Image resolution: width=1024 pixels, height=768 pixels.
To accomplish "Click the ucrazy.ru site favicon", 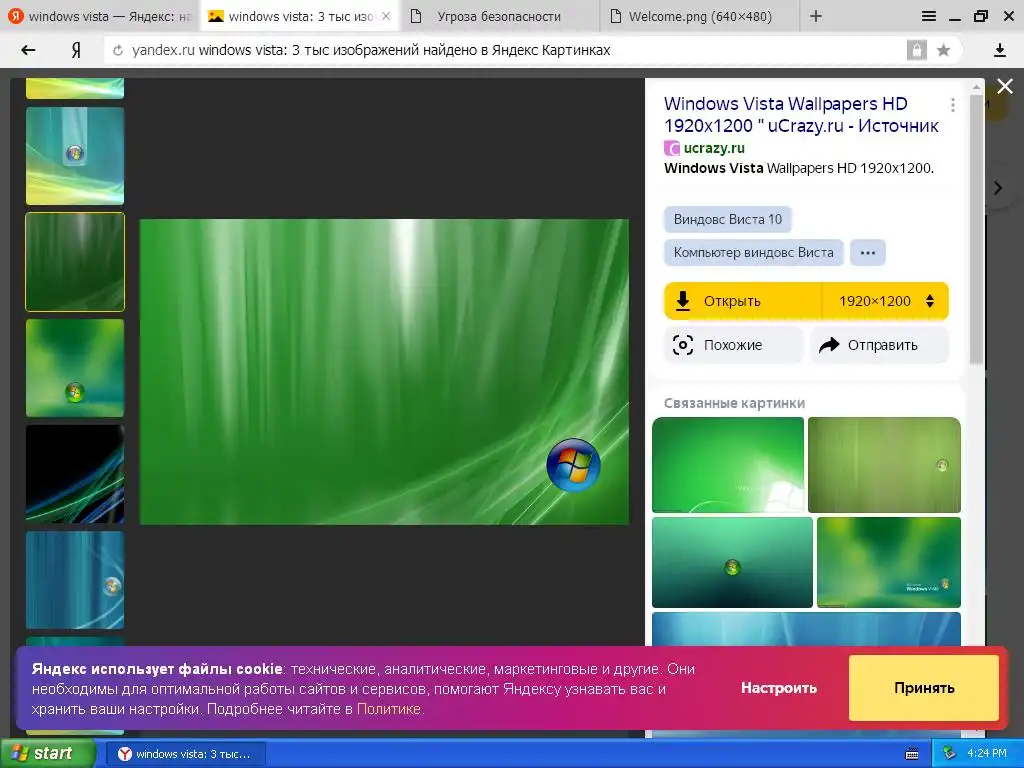I will point(671,148).
